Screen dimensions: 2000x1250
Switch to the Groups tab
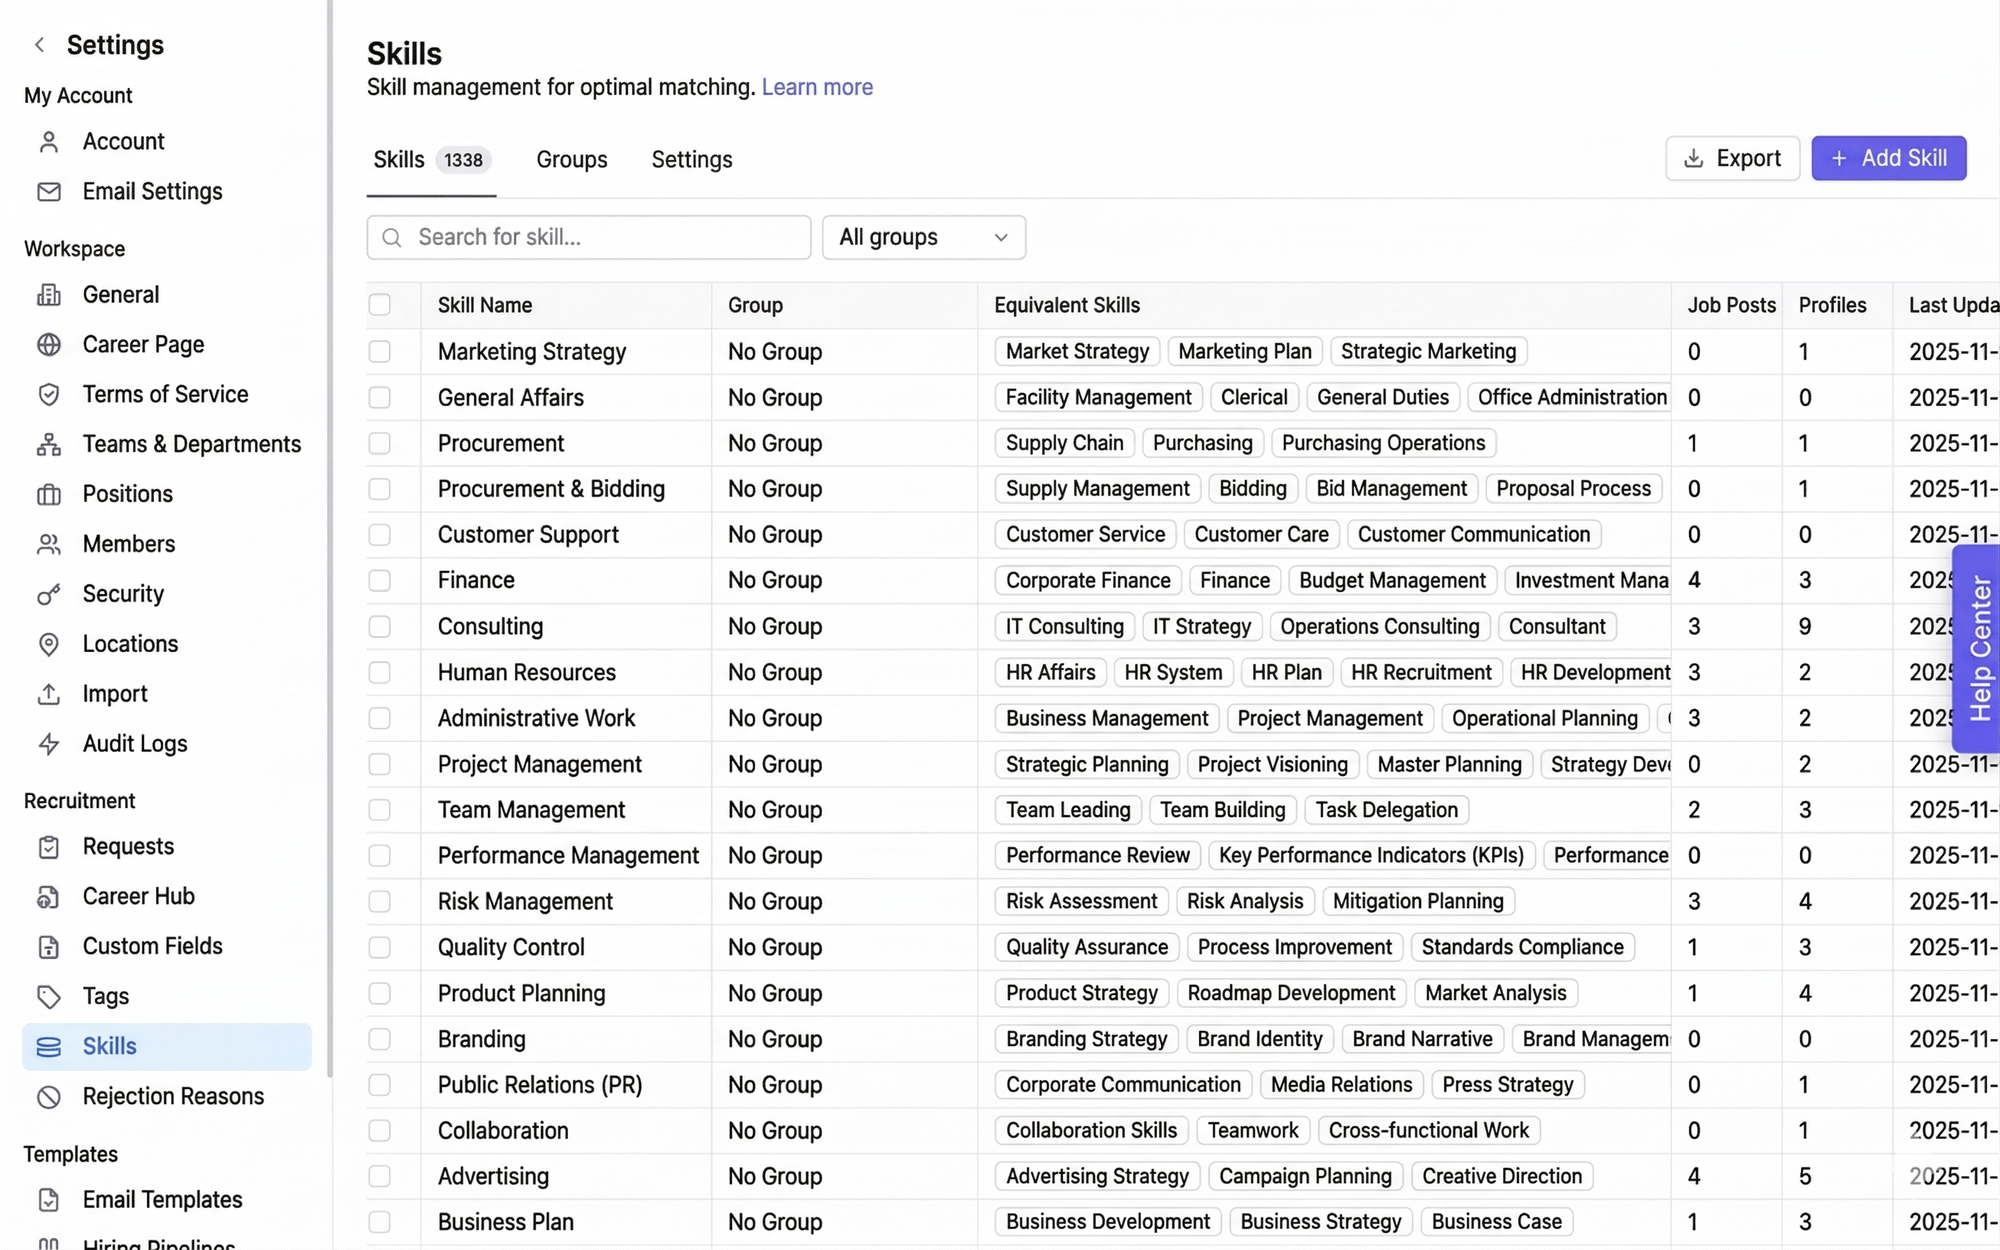(571, 160)
